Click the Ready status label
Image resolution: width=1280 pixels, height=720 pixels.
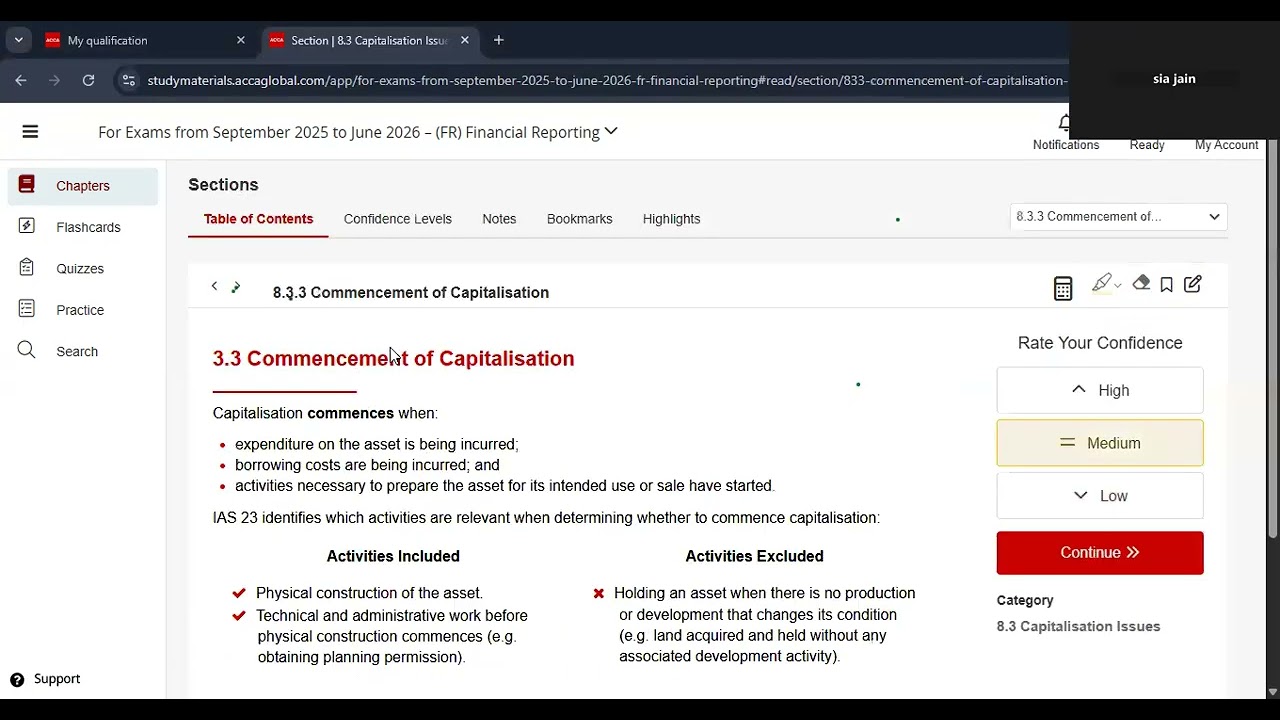tap(1147, 145)
